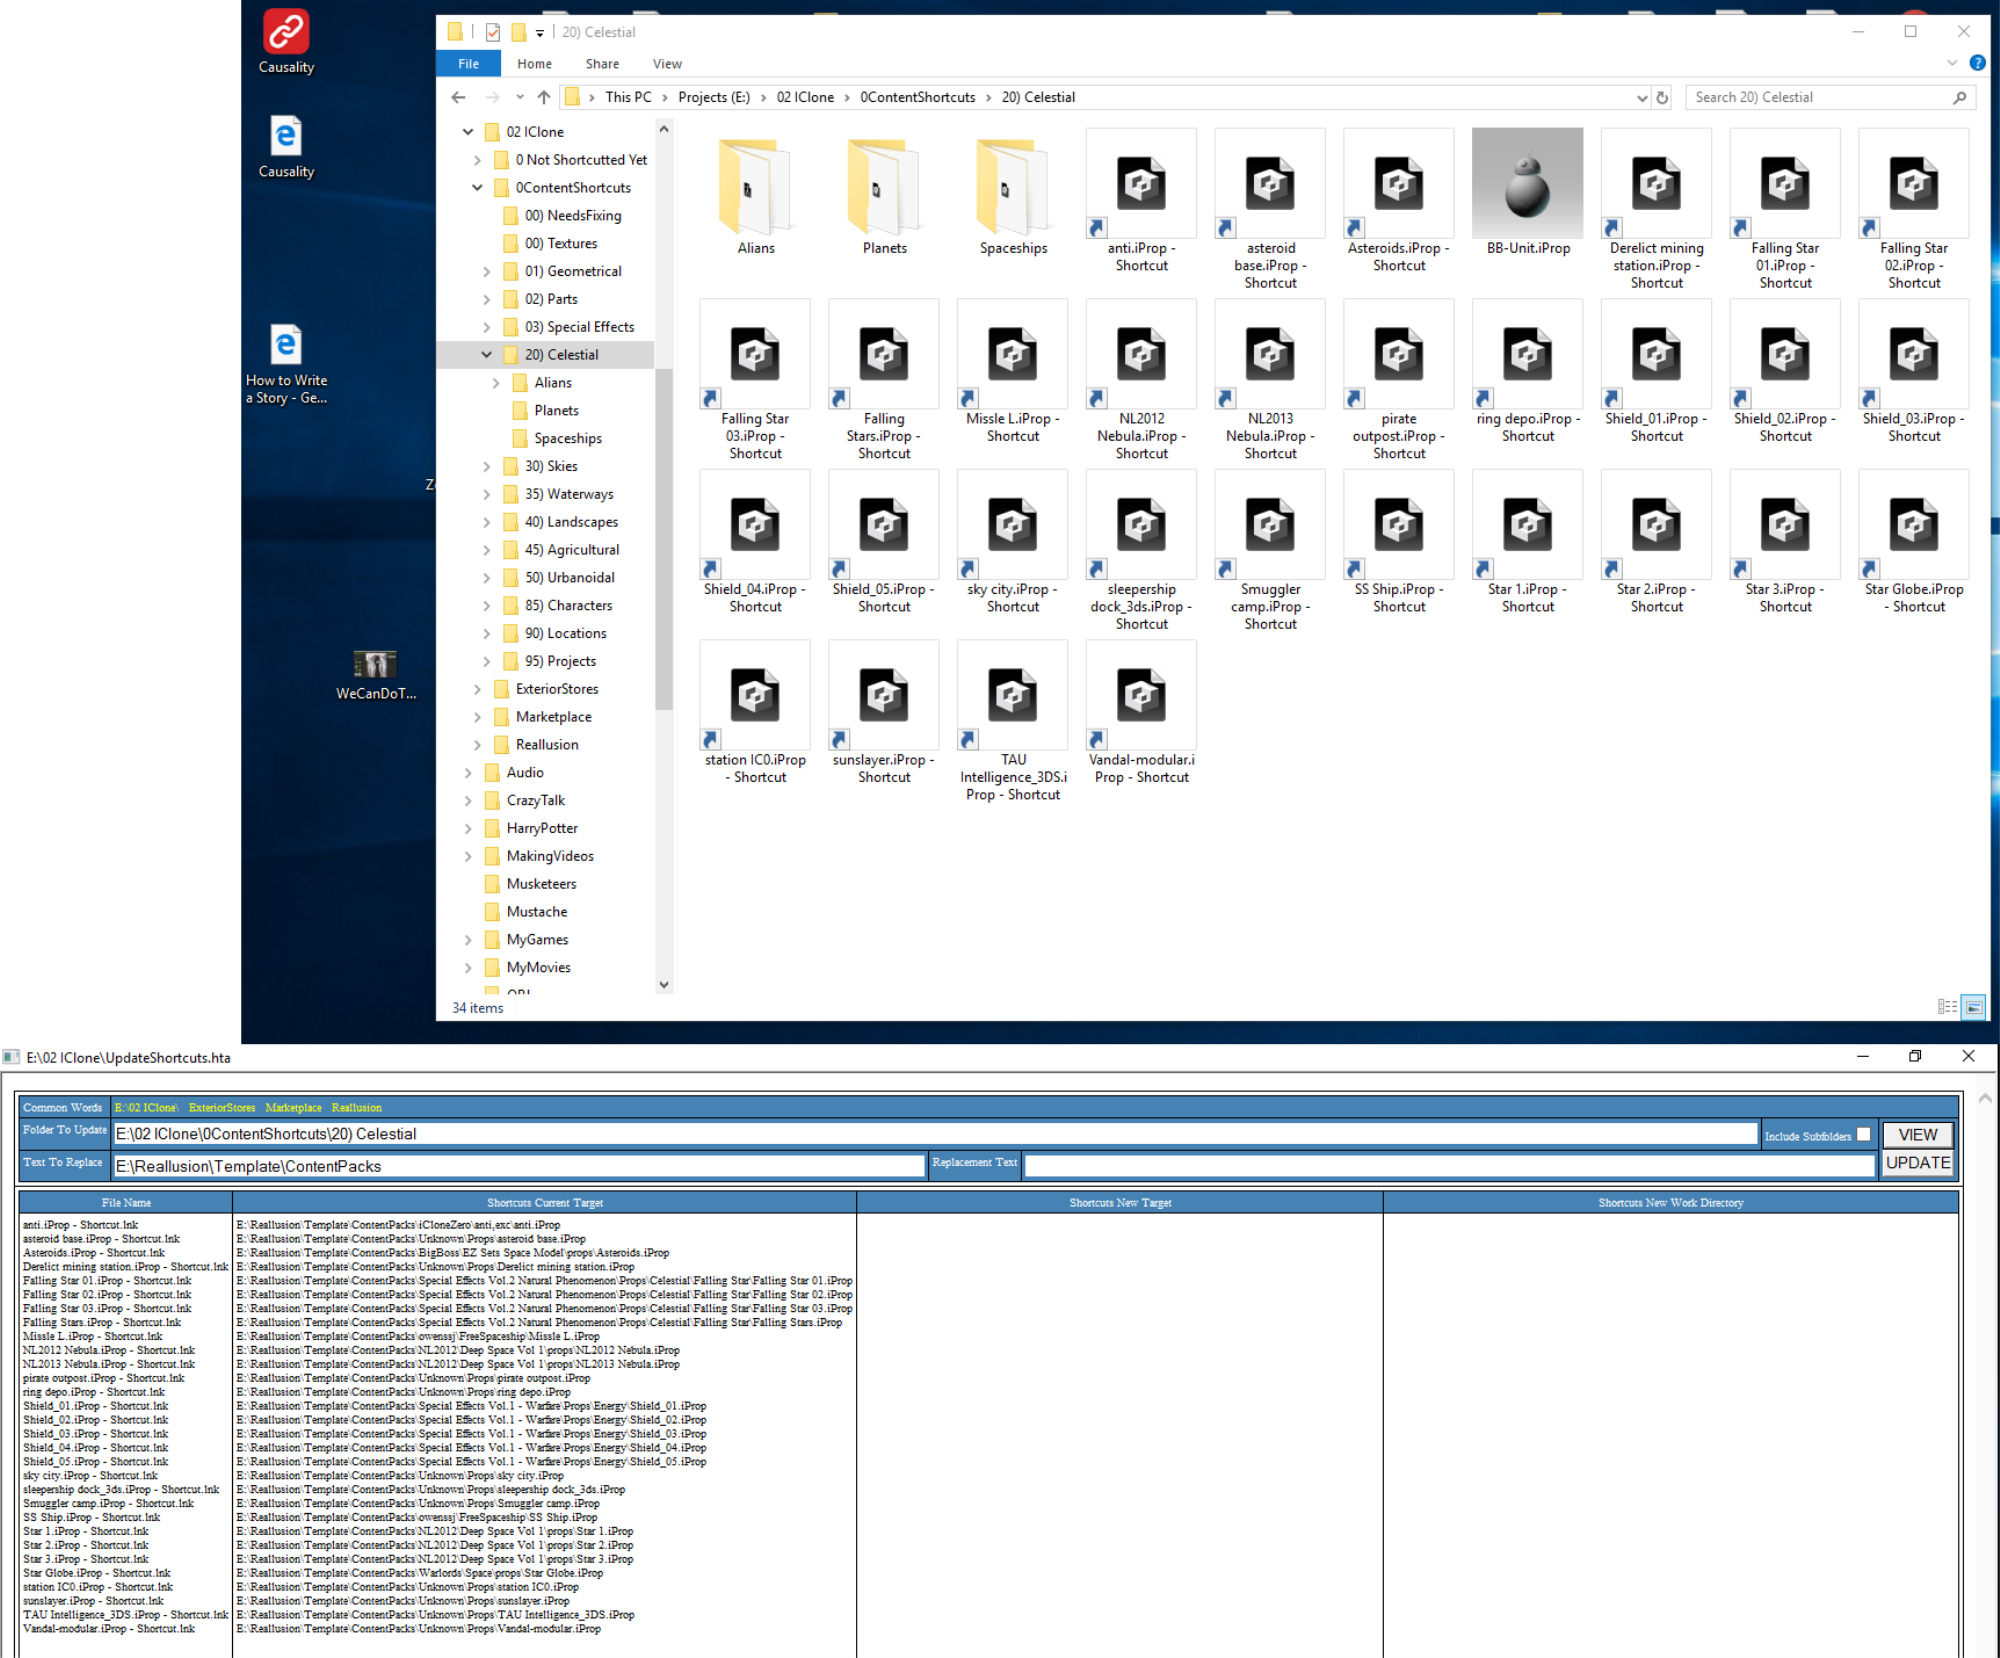Image resolution: width=2000 pixels, height=1658 pixels.
Task: Click 0ContentShortcuts in breadcrumb path
Action: point(917,97)
